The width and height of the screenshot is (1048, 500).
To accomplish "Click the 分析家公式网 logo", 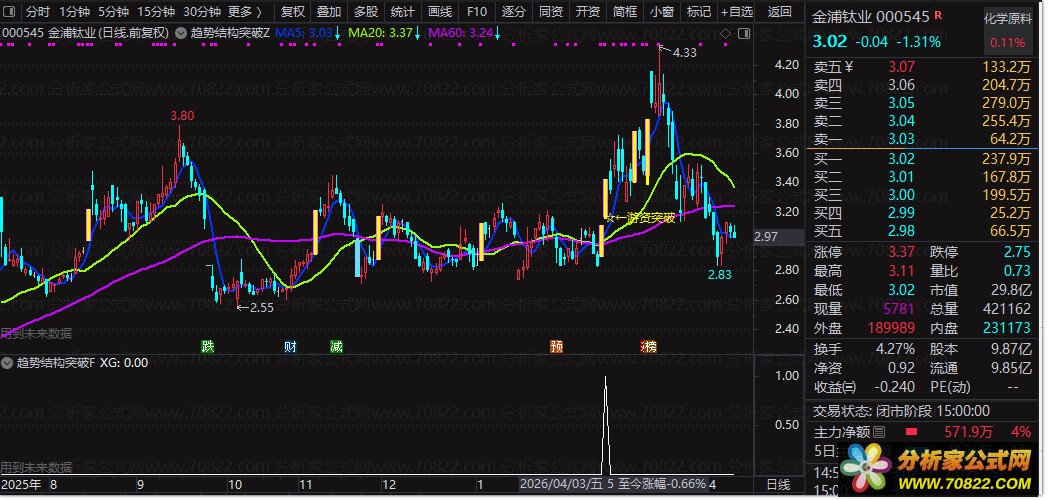I will point(940,467).
